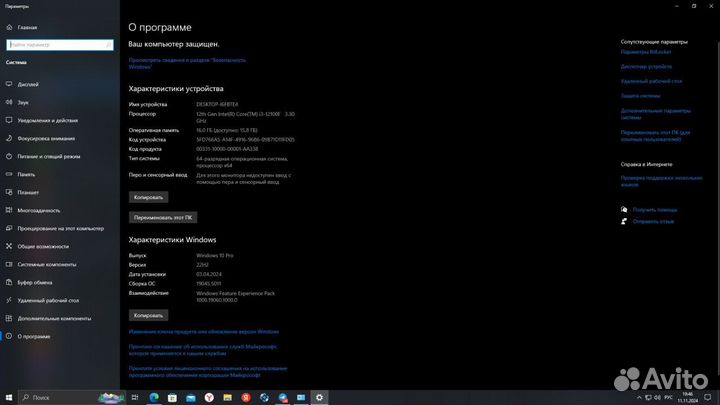
Task: Open File Explorer from taskbar
Action: [x=227, y=397]
